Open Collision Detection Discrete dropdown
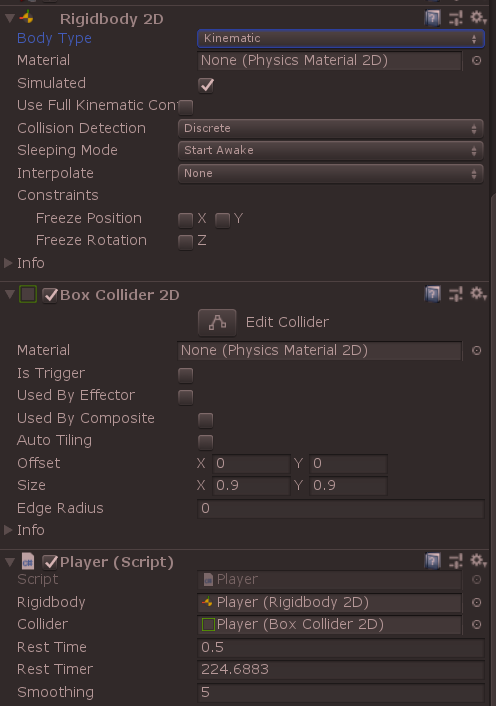 click(330, 128)
